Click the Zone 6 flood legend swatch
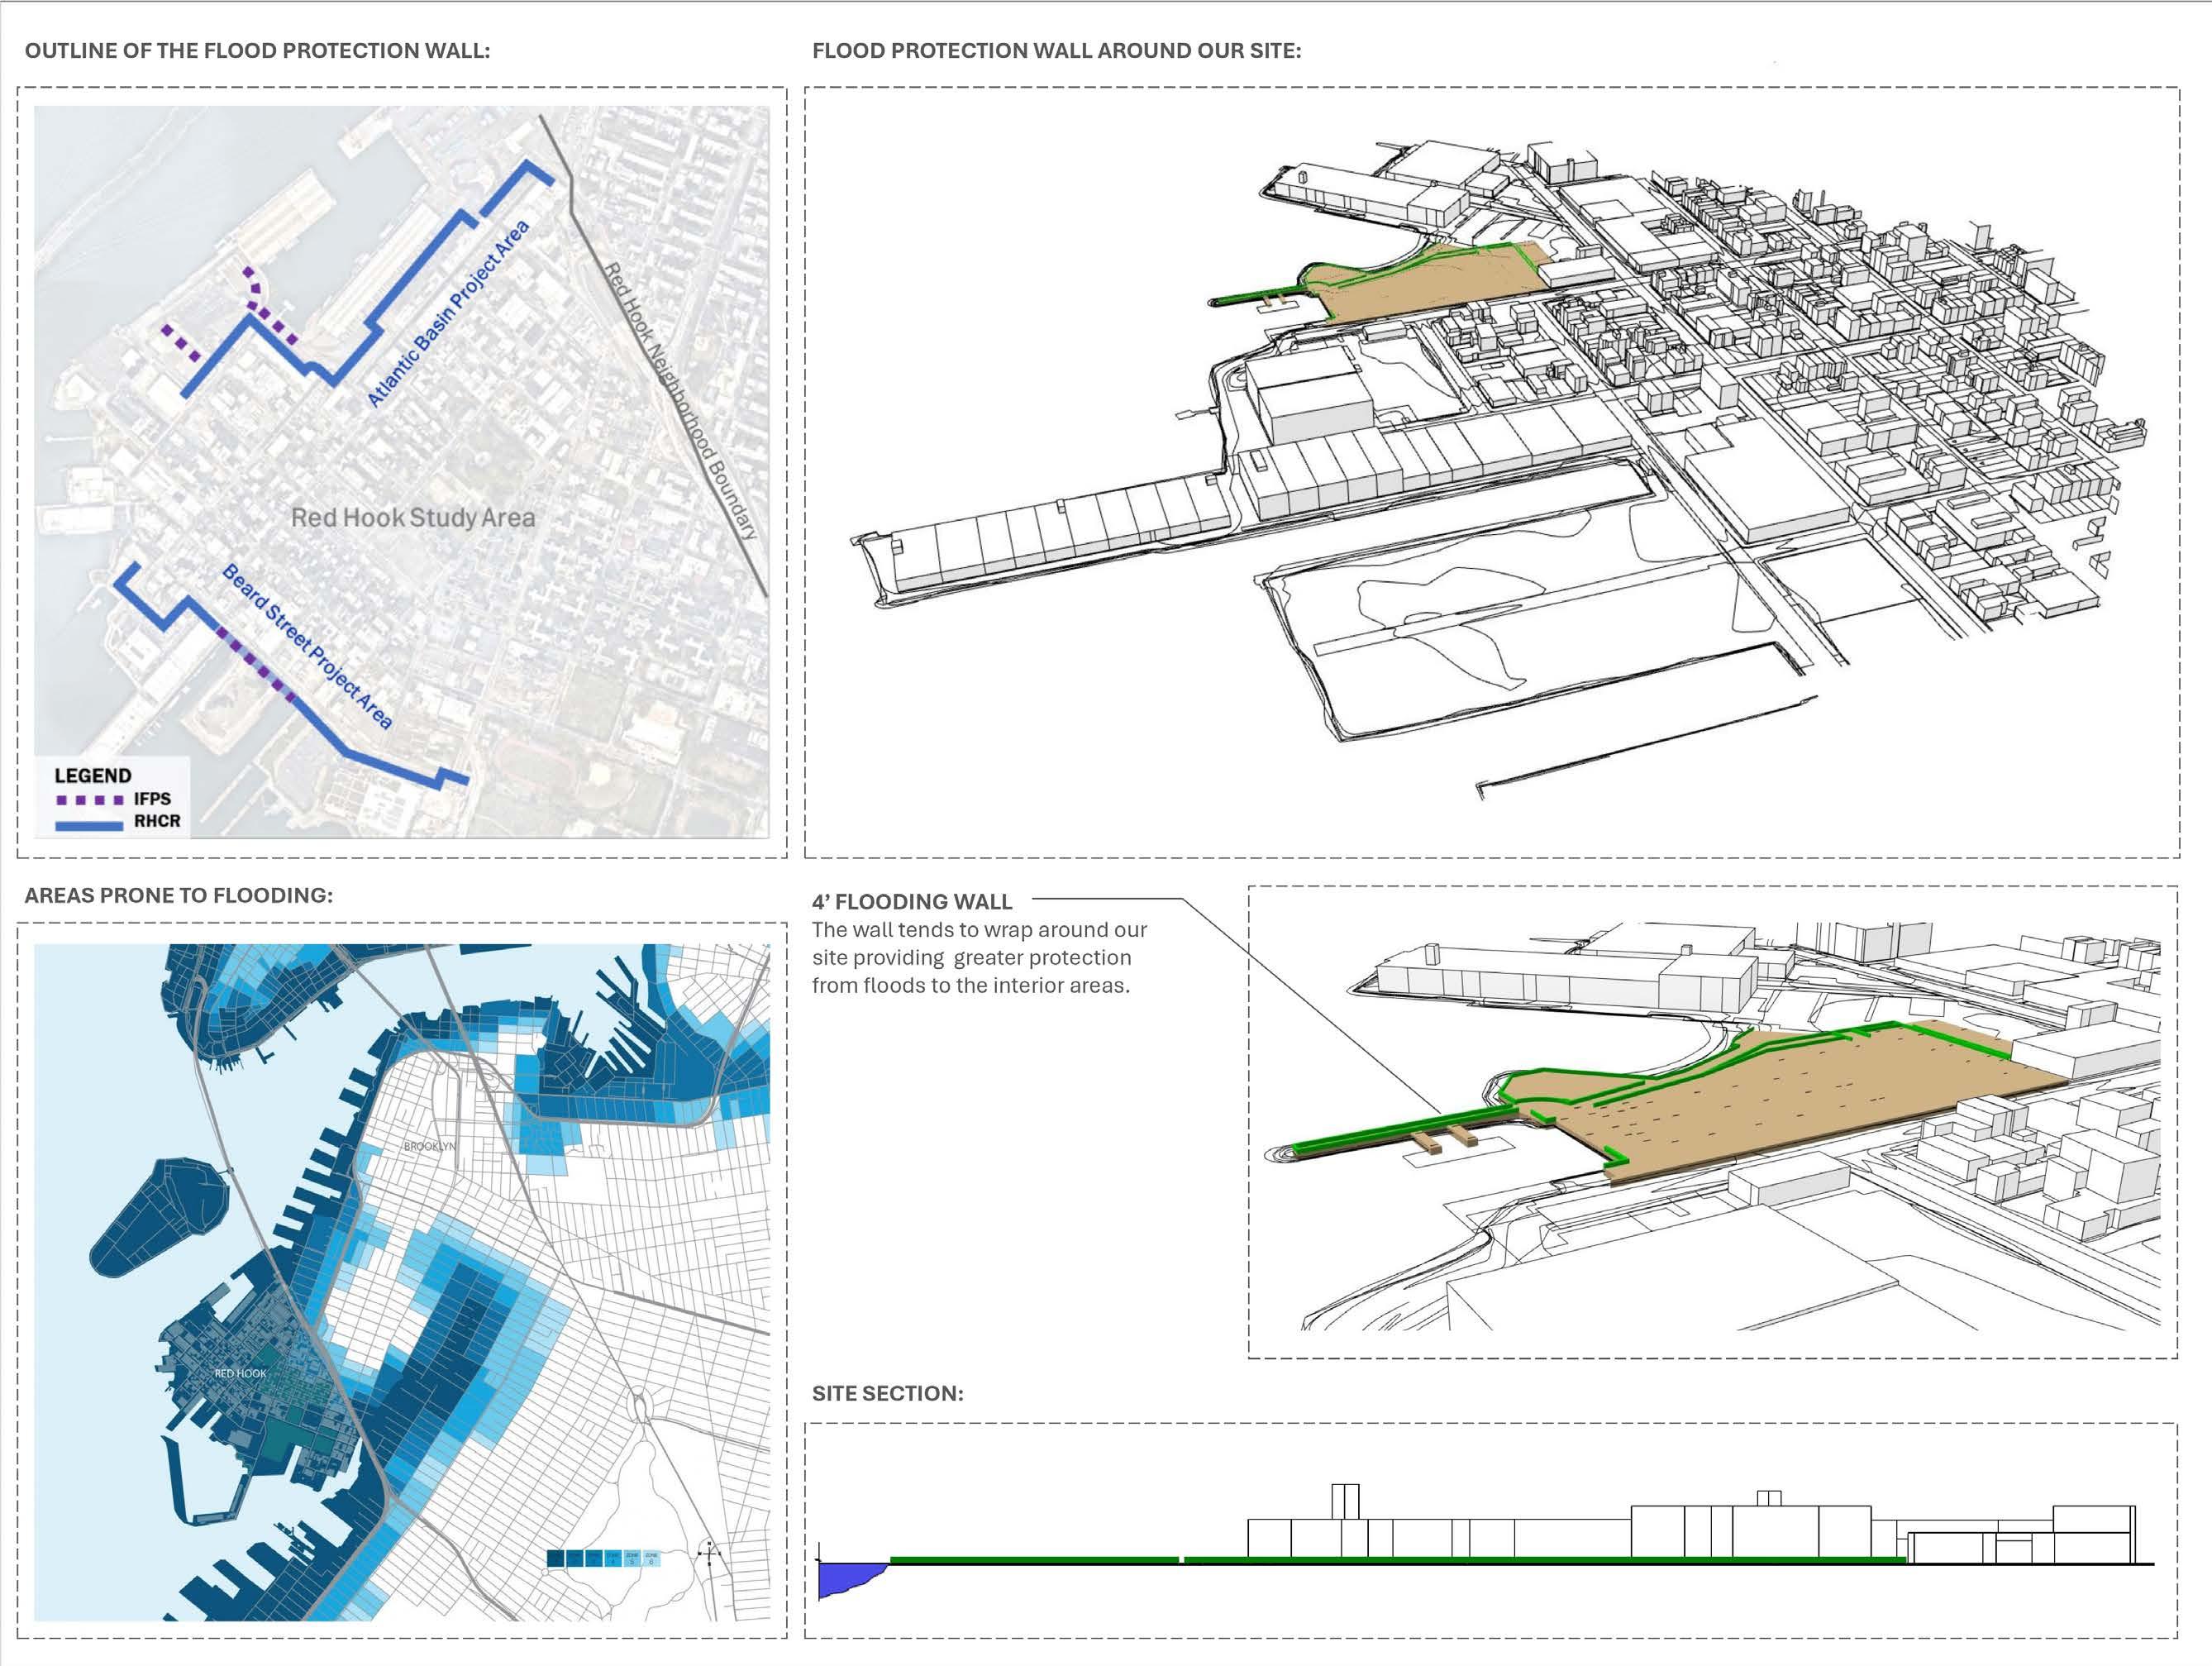2212x1666 pixels. coord(652,1559)
